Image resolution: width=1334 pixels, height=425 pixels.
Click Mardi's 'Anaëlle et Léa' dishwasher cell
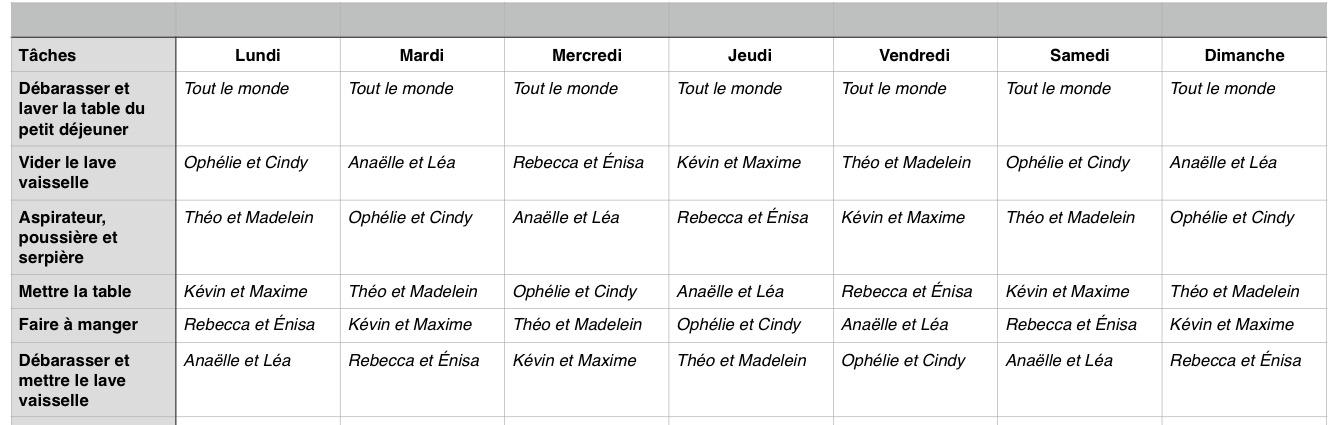423,173
